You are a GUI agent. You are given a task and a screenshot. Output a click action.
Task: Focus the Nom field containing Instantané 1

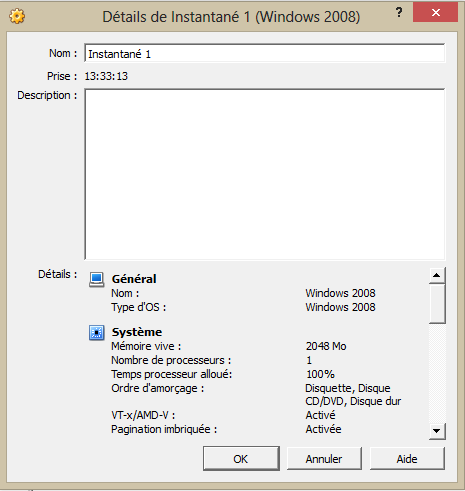pyautogui.click(x=265, y=54)
